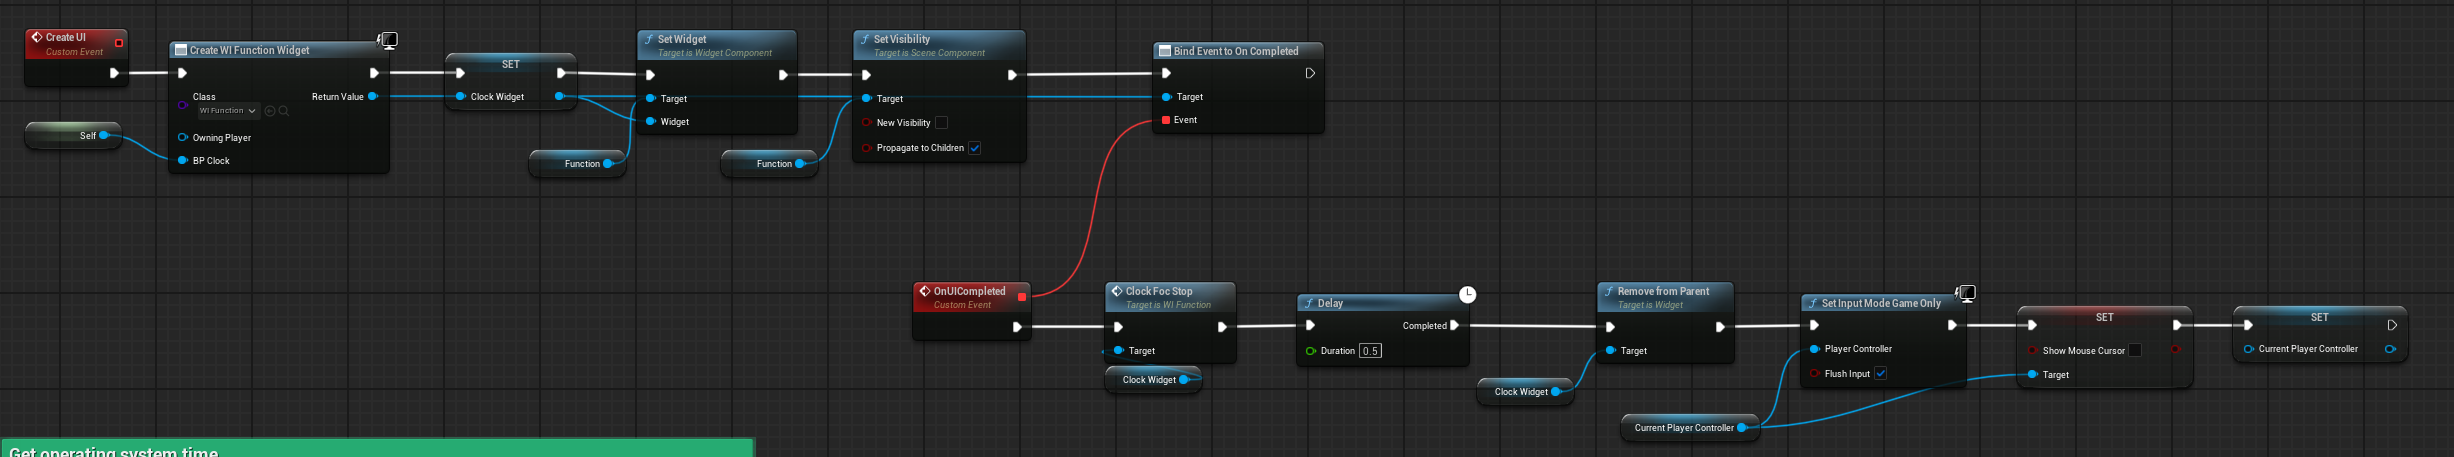Click the Duration value field on Delay

click(x=1370, y=351)
